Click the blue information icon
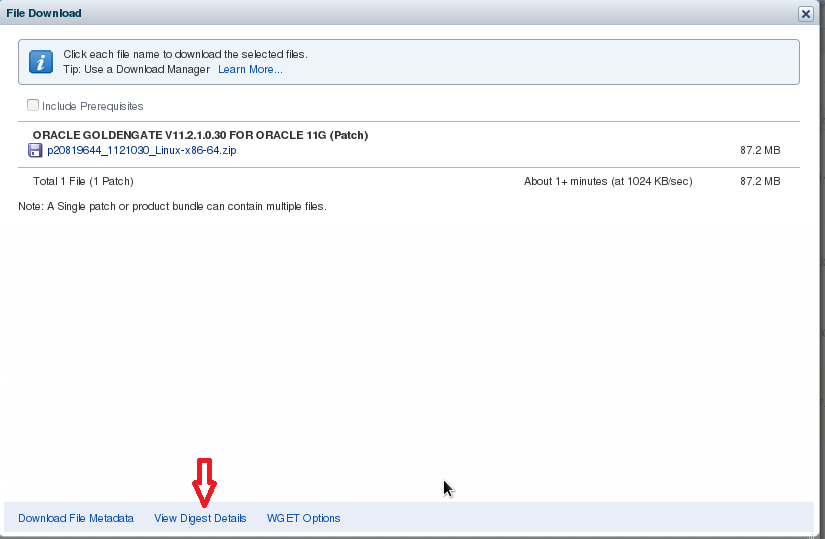This screenshot has width=825, height=539. (x=40, y=62)
